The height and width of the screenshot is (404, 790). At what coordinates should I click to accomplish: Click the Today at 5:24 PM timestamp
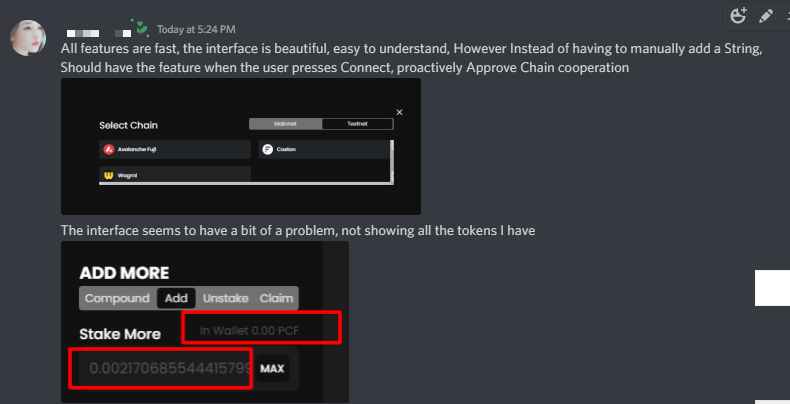coord(196,29)
